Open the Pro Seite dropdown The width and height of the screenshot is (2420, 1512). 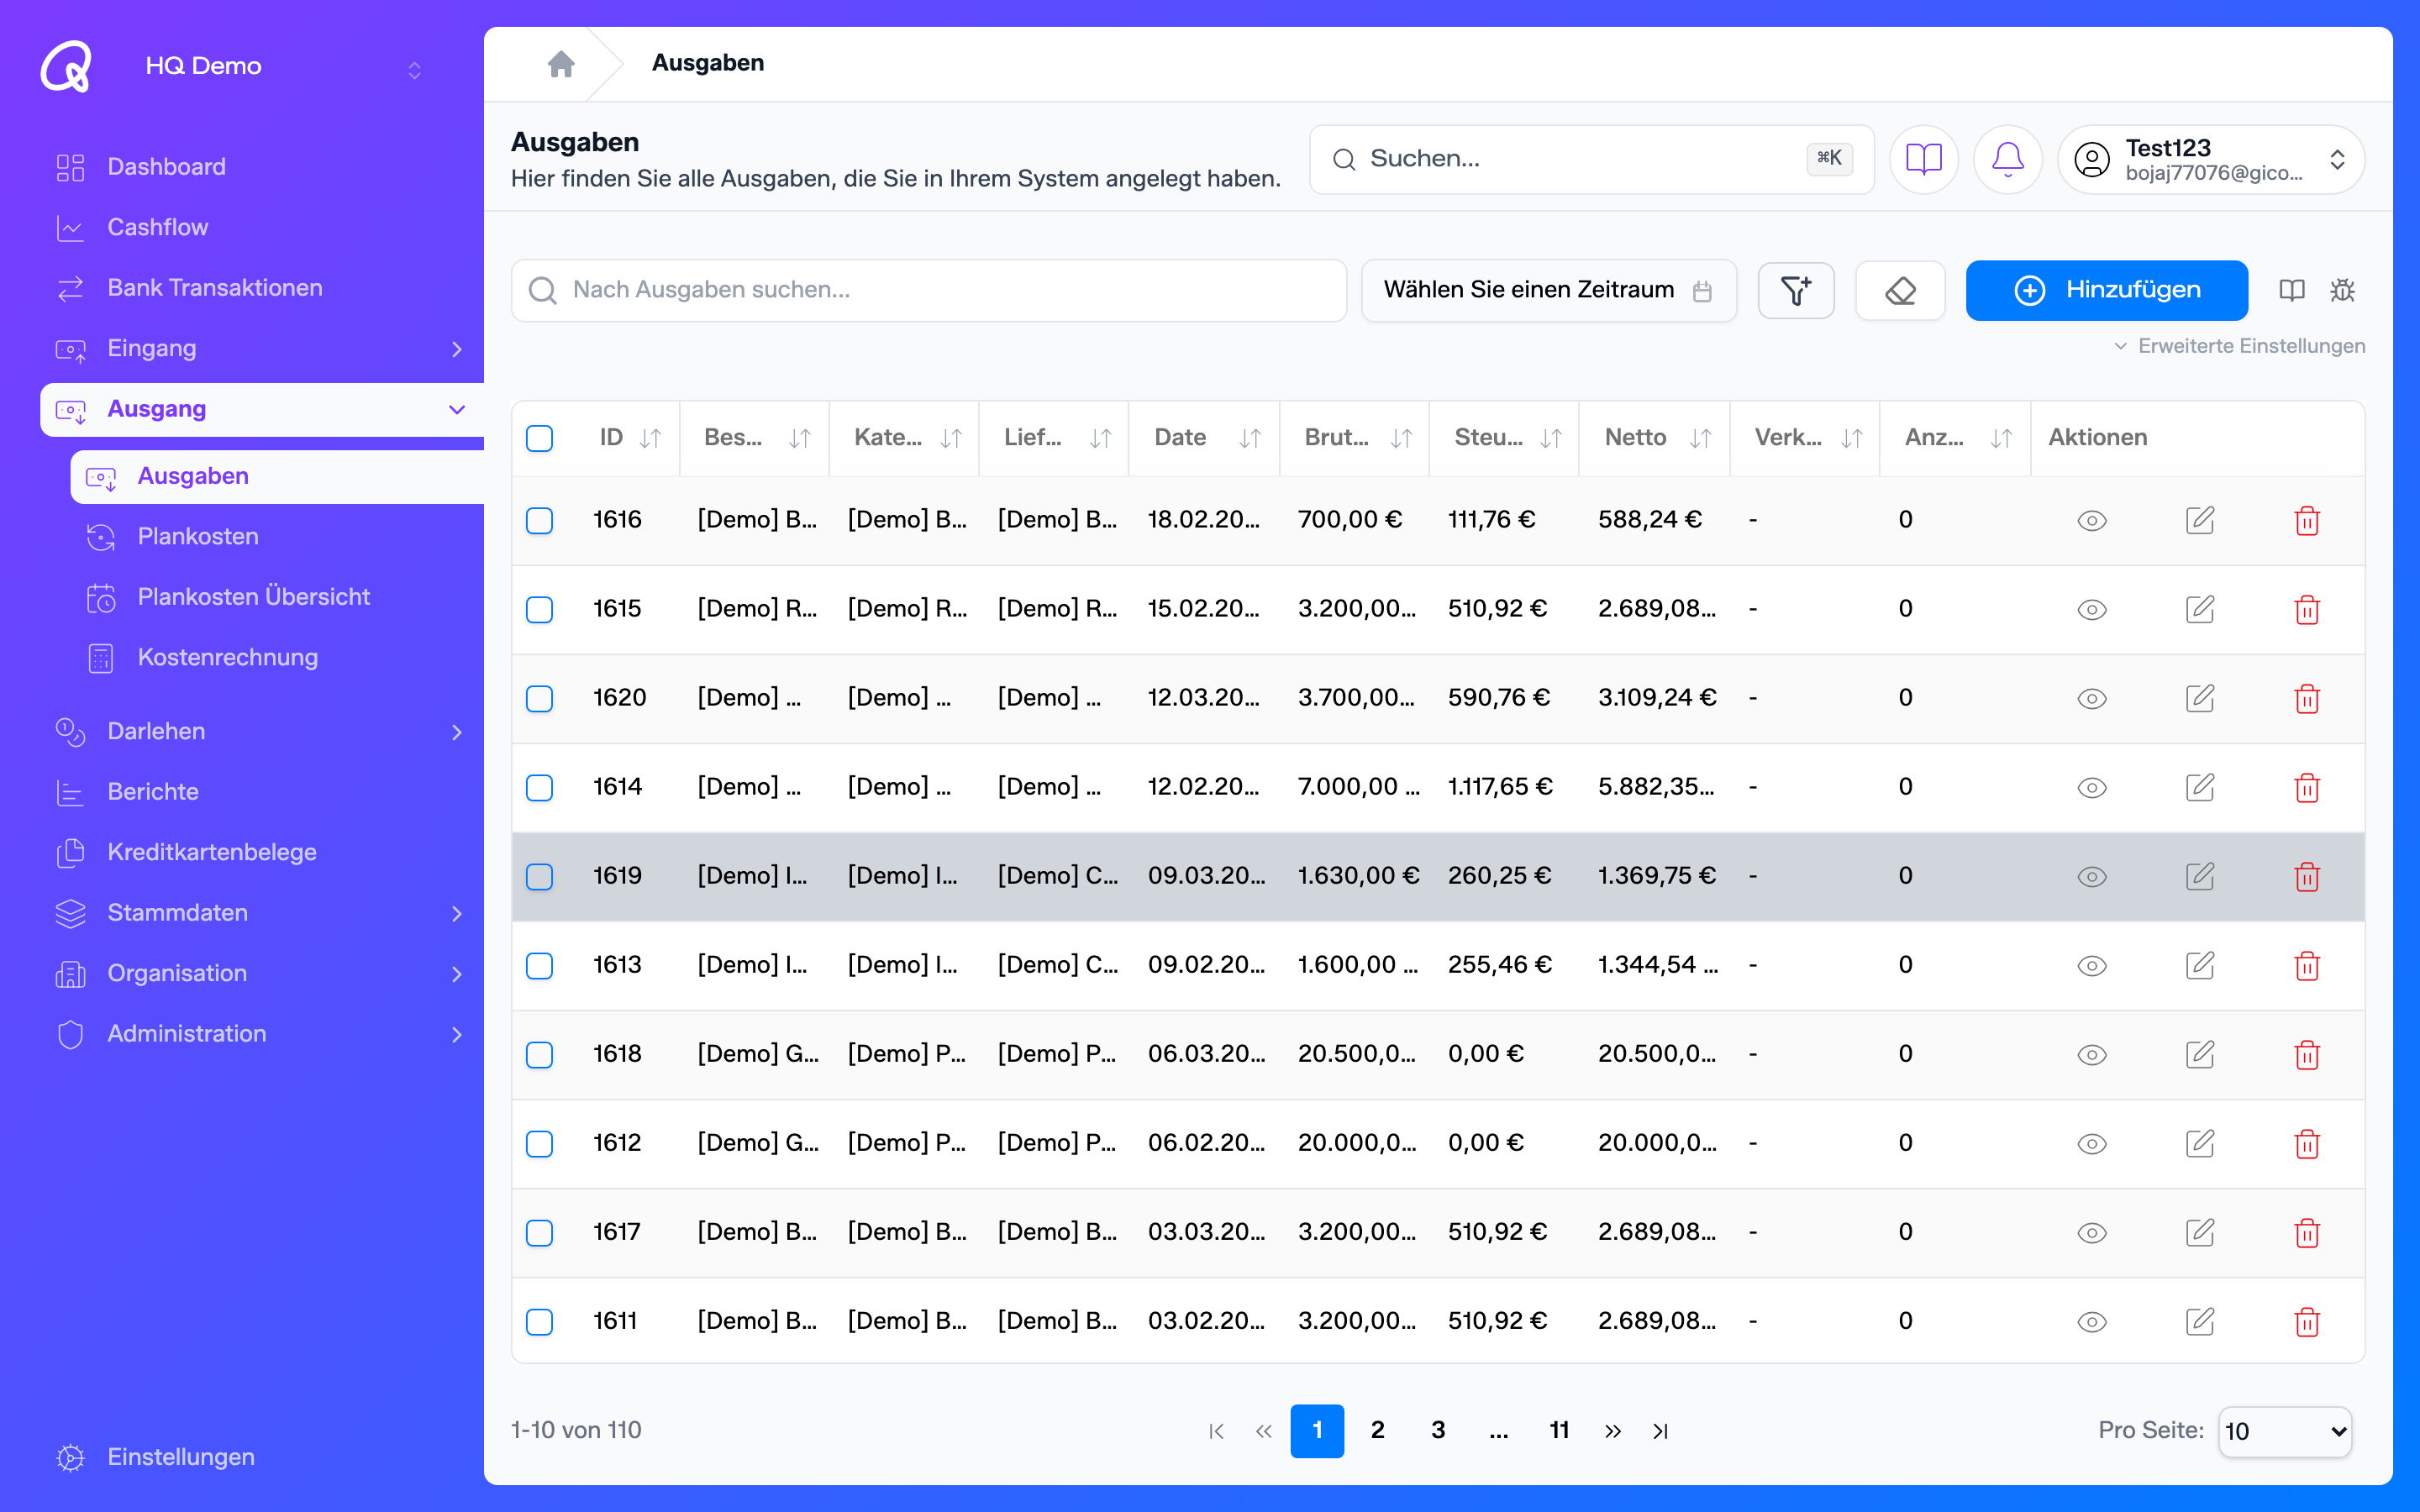(x=2284, y=1431)
